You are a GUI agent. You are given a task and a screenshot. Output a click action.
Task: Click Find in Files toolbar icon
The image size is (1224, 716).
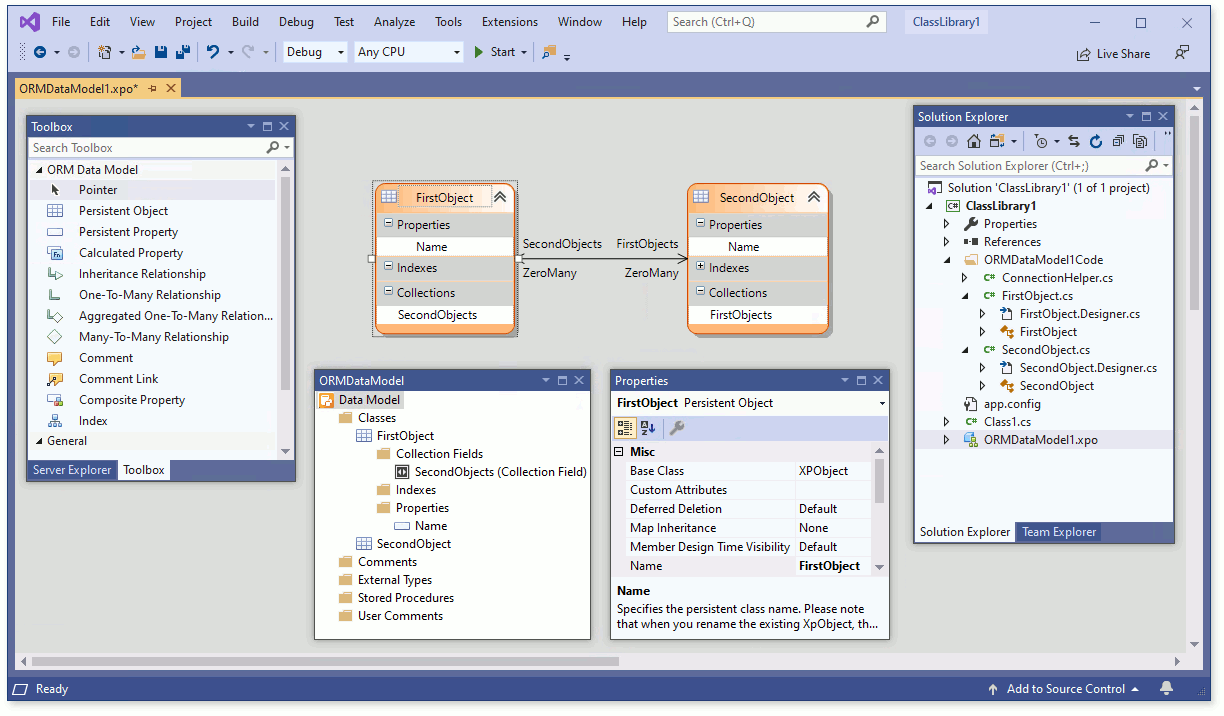pos(548,52)
